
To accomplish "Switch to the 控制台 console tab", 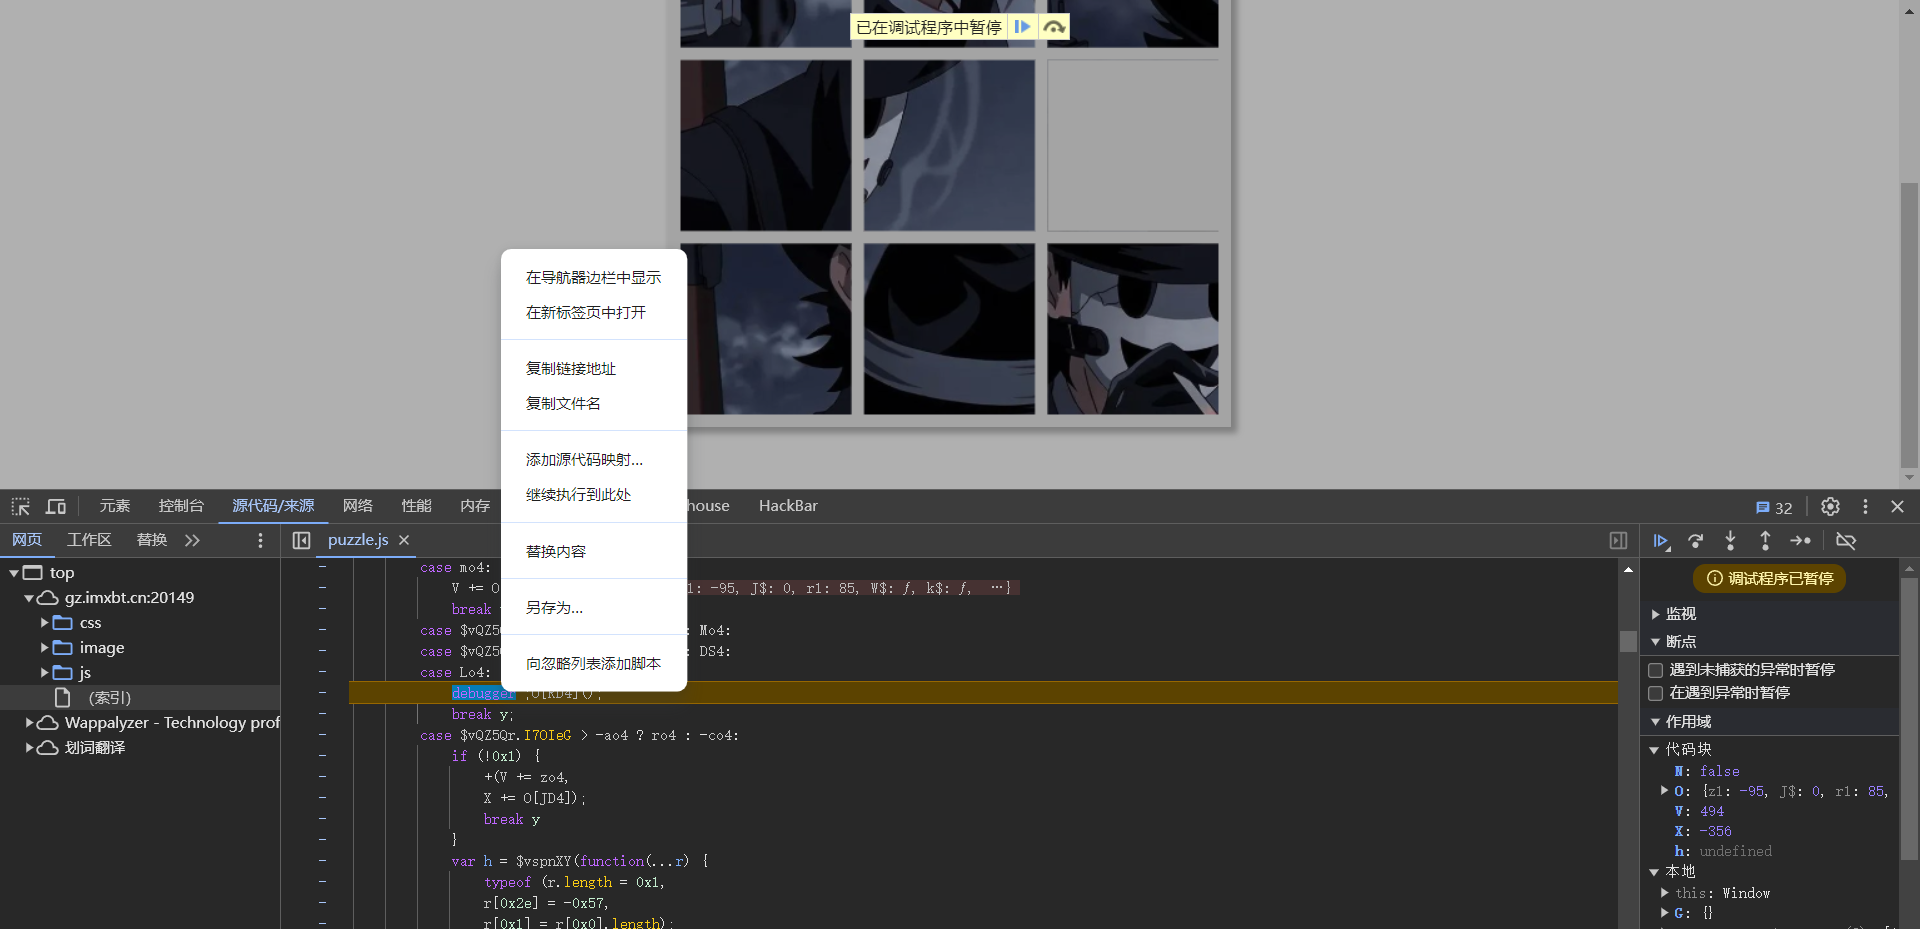I will 181,506.
